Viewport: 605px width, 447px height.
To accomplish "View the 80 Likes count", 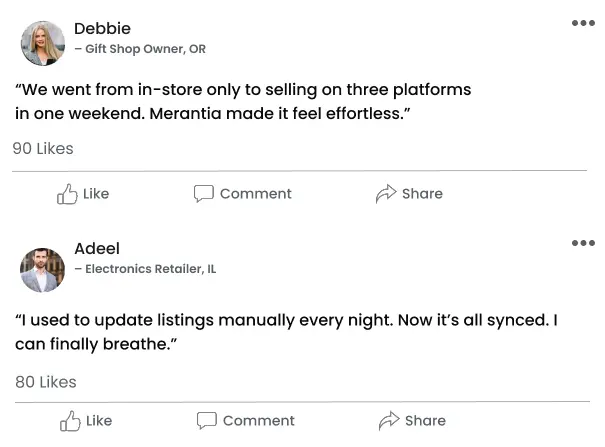I will 46,382.
